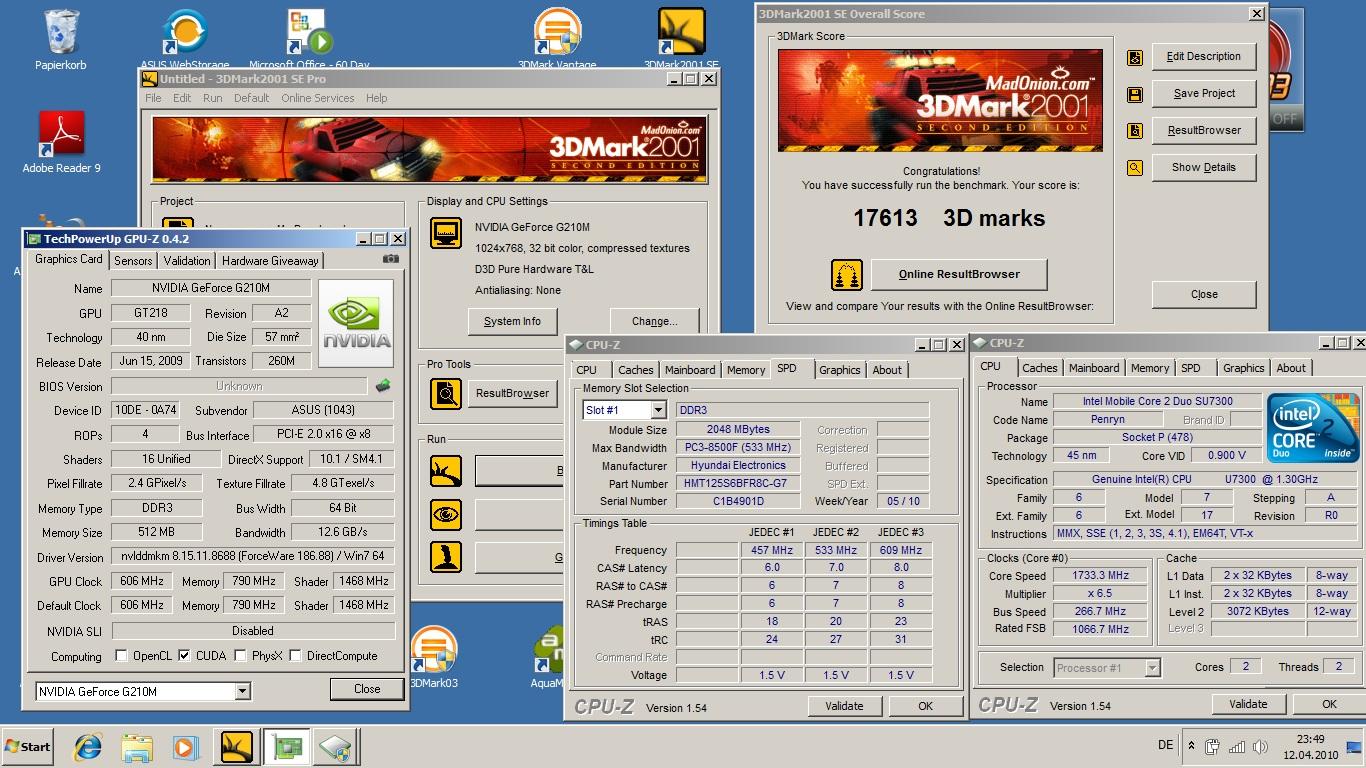Enable the PhysX checkbox in GPU-Z
1366x768 pixels.
240,656
